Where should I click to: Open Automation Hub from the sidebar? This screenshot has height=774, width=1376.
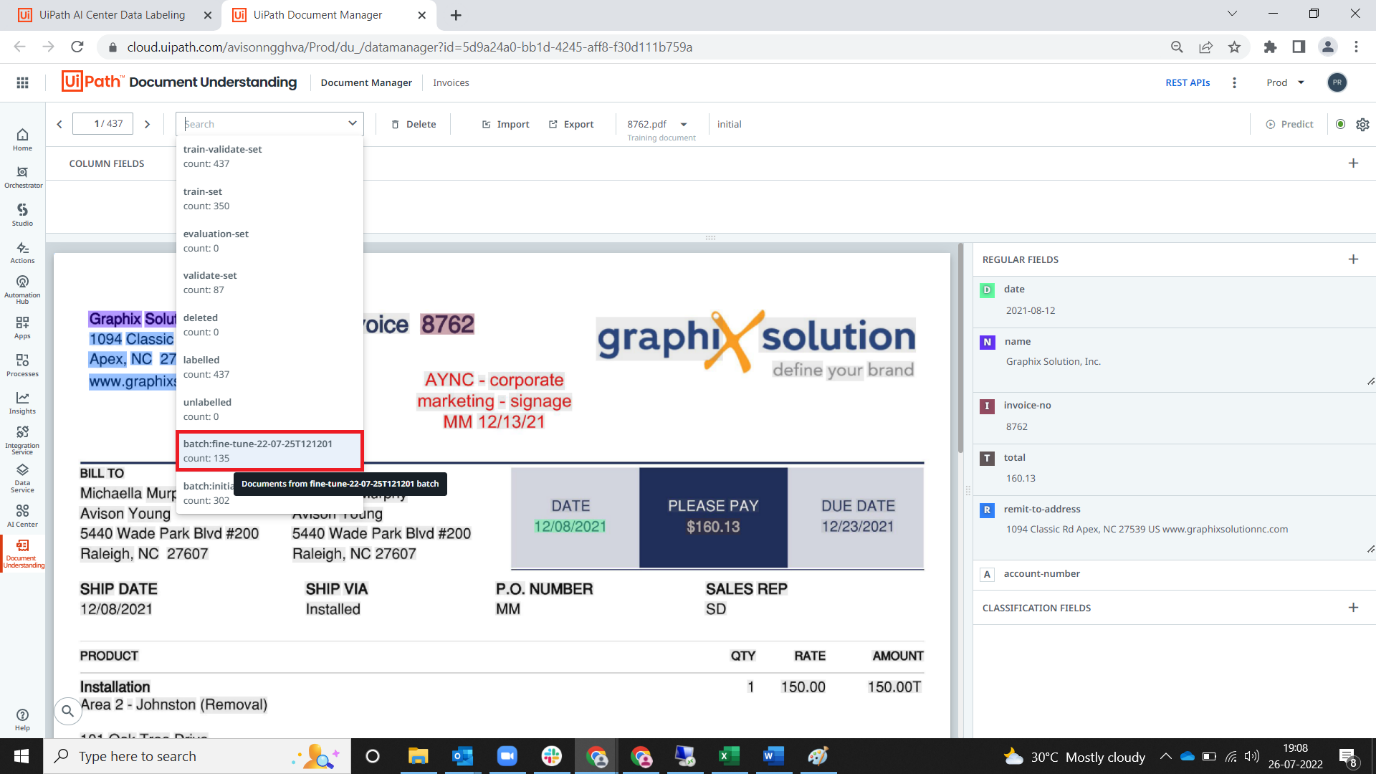click(22, 290)
